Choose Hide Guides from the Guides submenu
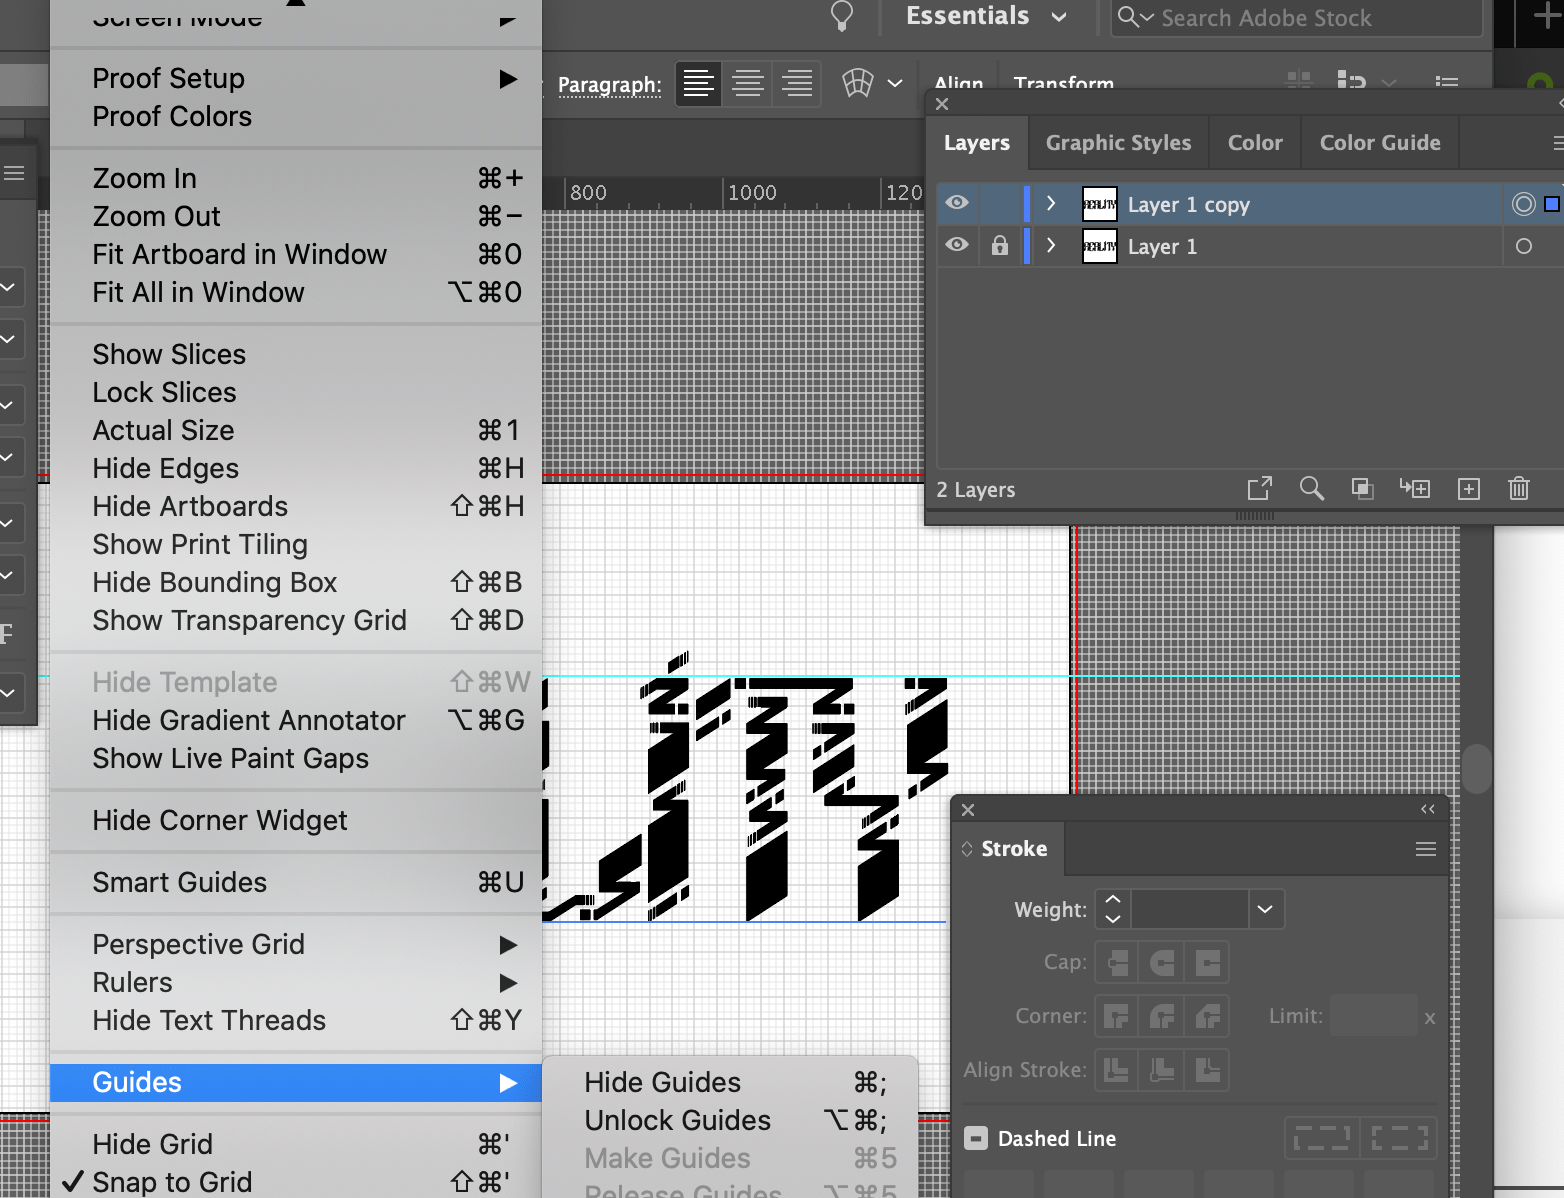The image size is (1564, 1198). click(x=662, y=1082)
